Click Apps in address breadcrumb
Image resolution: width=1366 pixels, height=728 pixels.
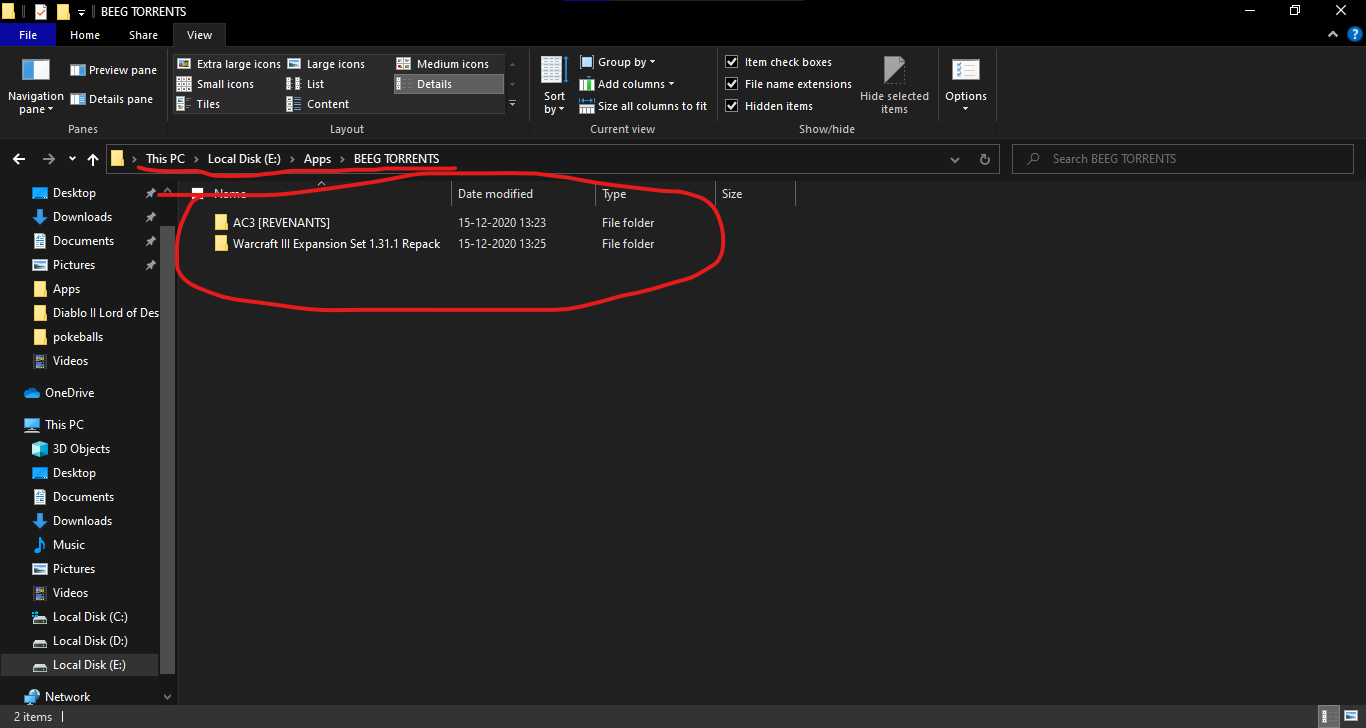317,159
